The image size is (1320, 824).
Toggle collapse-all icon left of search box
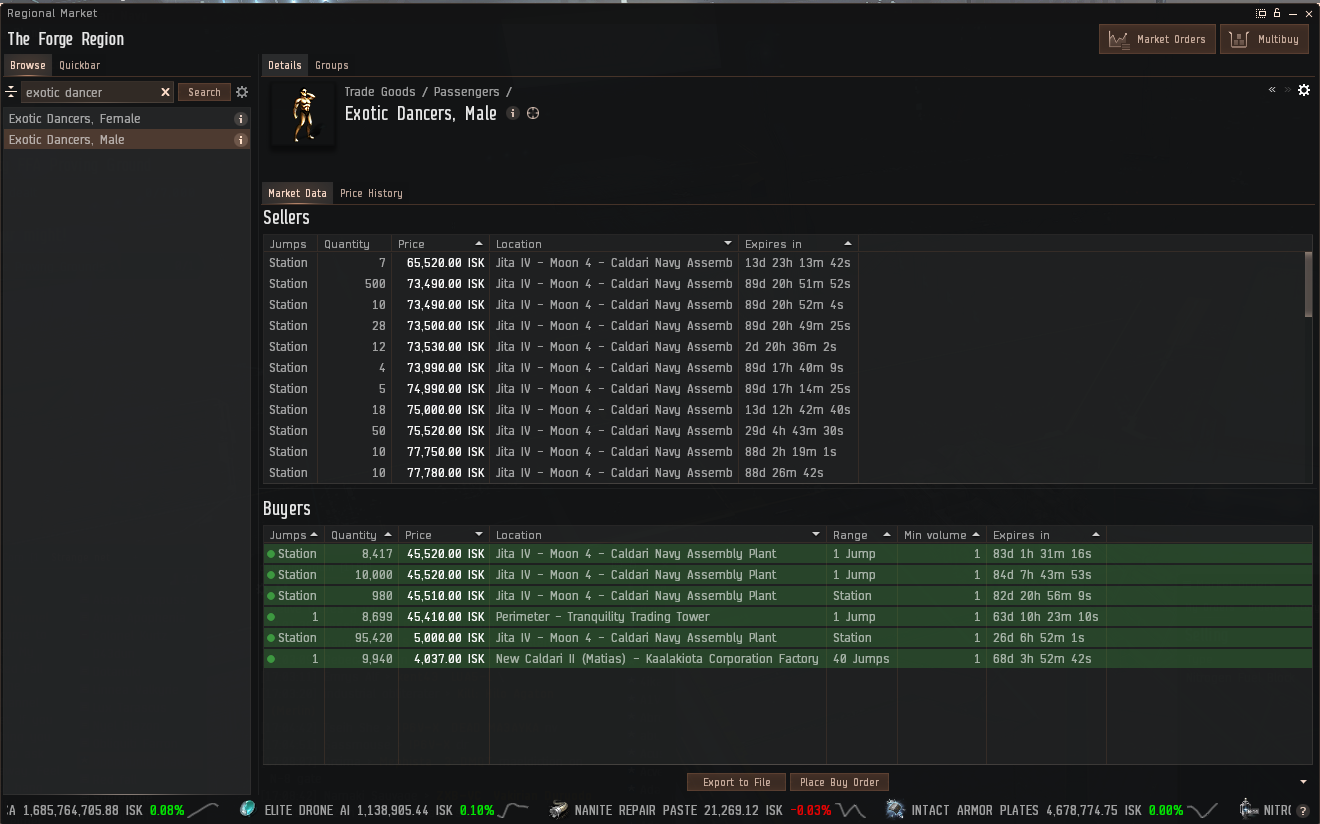point(12,92)
